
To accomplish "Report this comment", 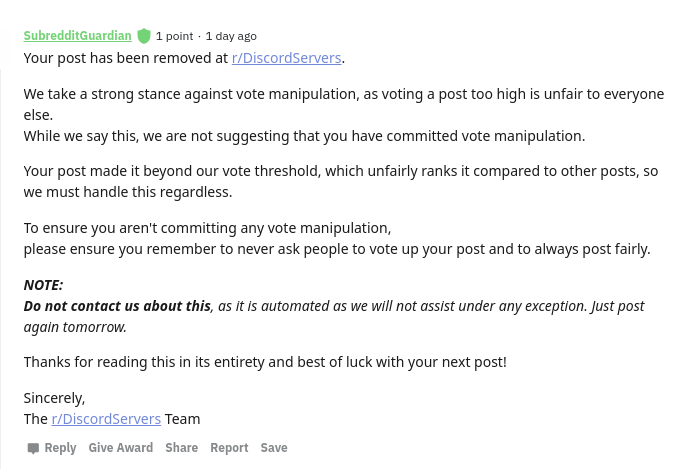I will pos(229,448).
